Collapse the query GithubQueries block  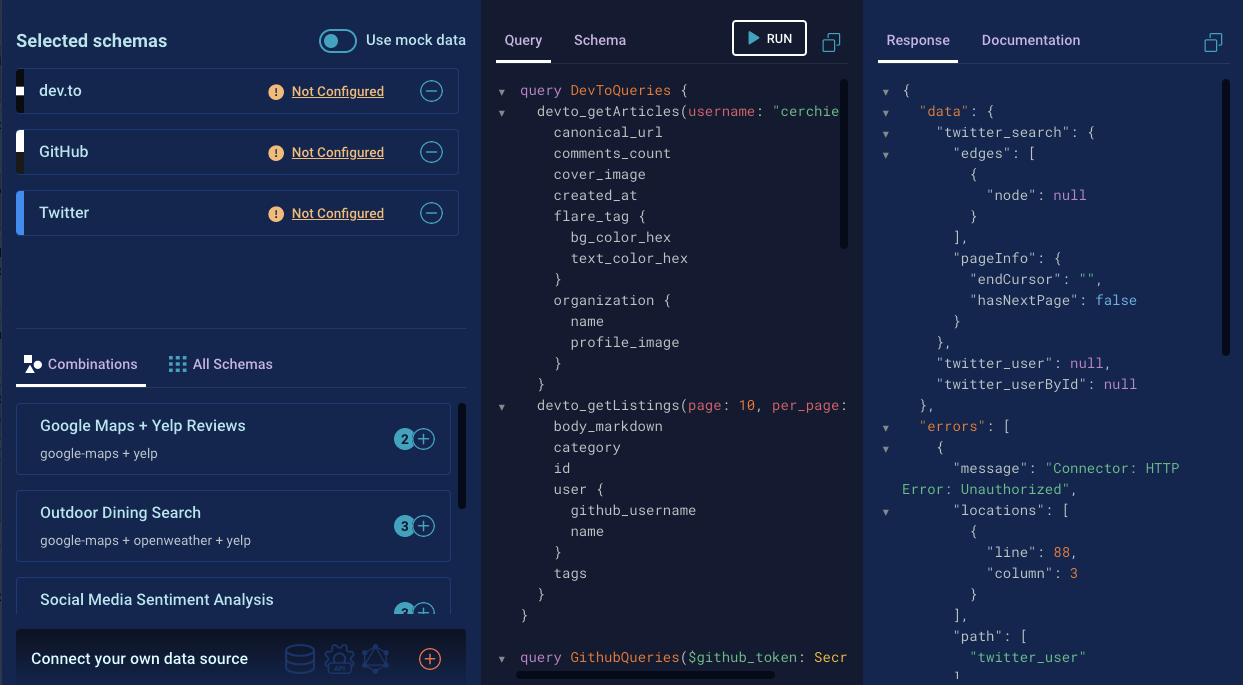click(502, 658)
